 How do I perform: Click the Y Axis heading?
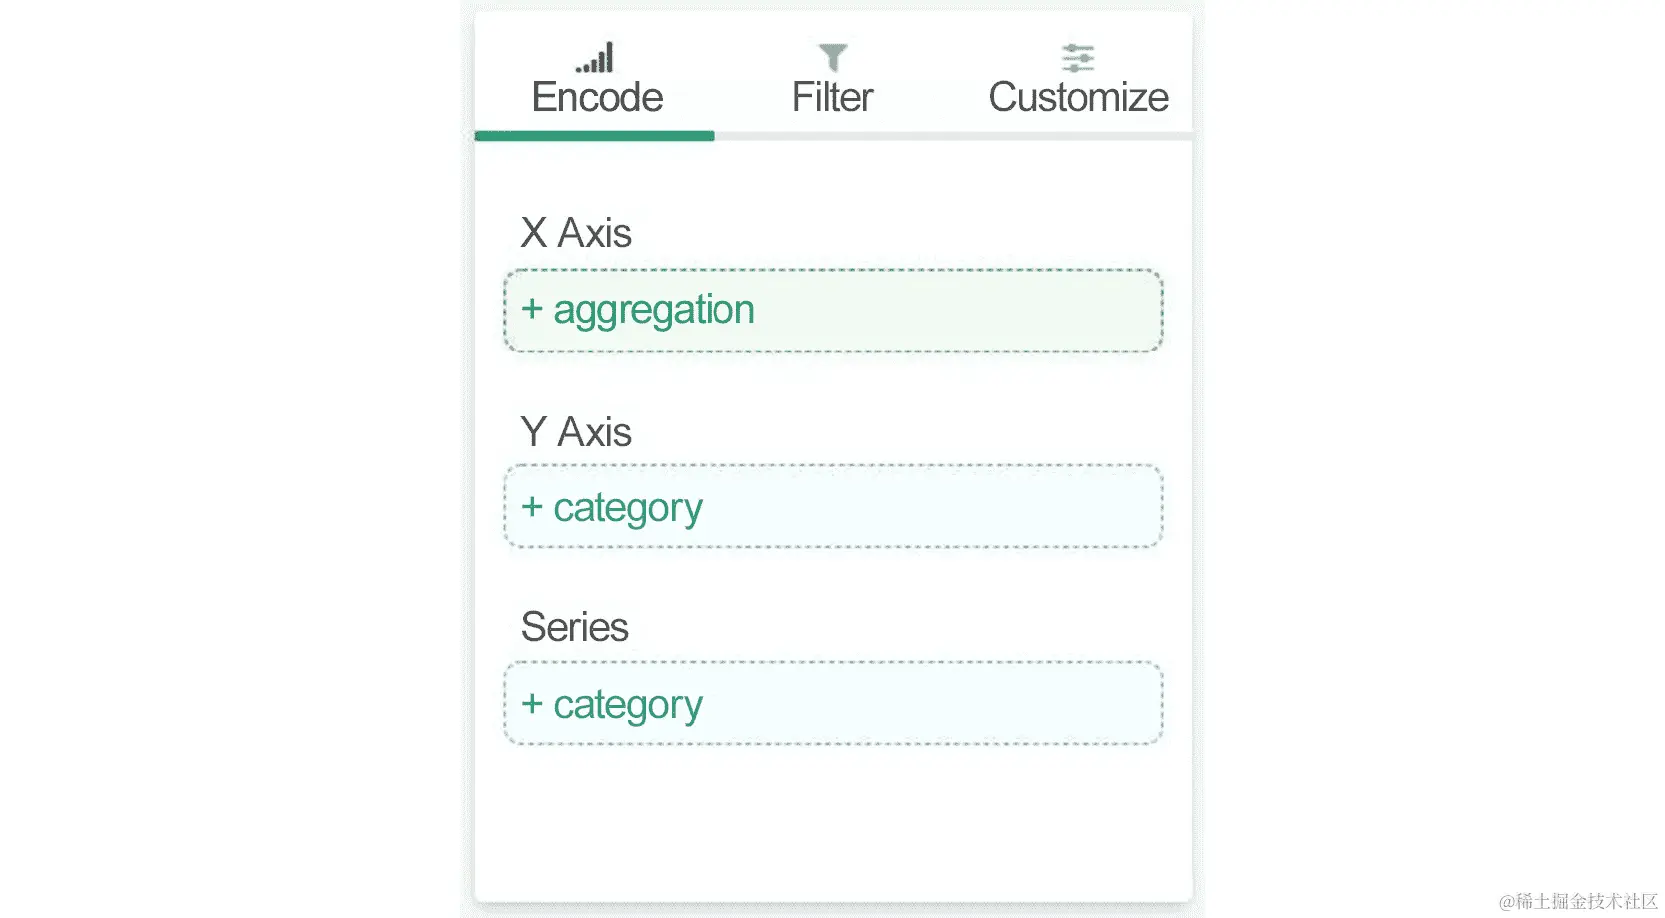[576, 432]
